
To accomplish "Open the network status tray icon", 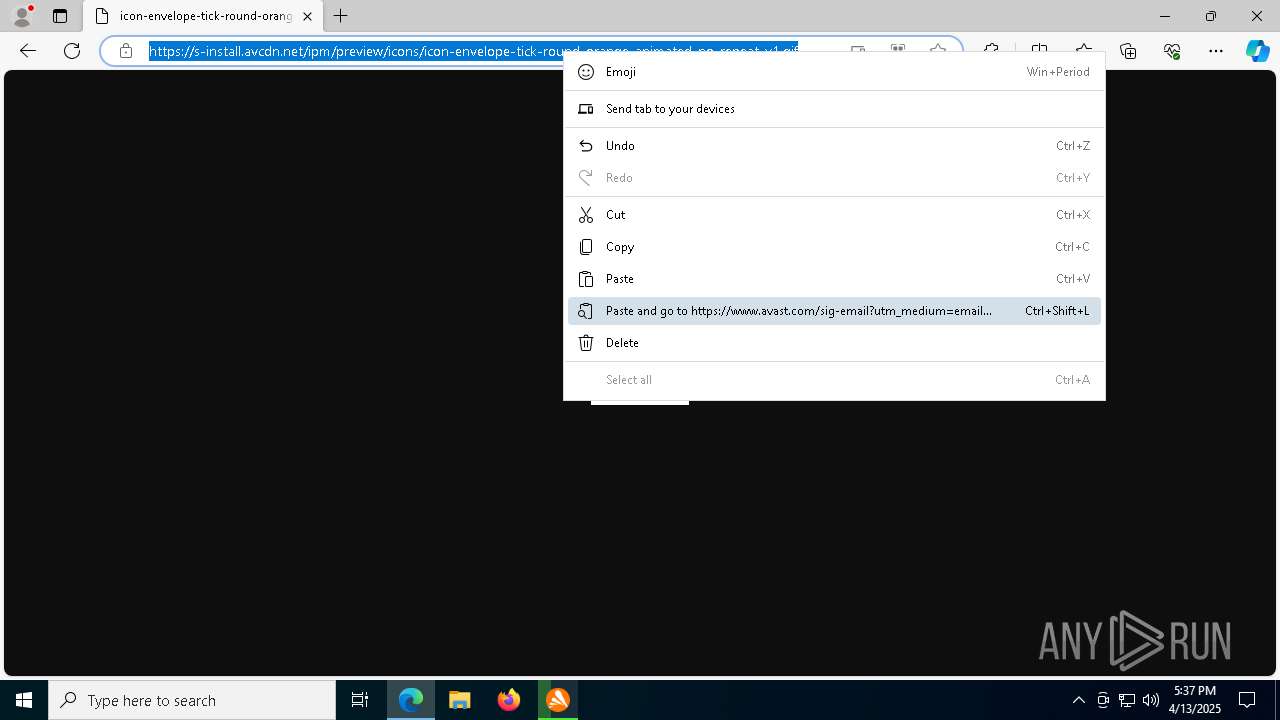I will [x=1127, y=700].
